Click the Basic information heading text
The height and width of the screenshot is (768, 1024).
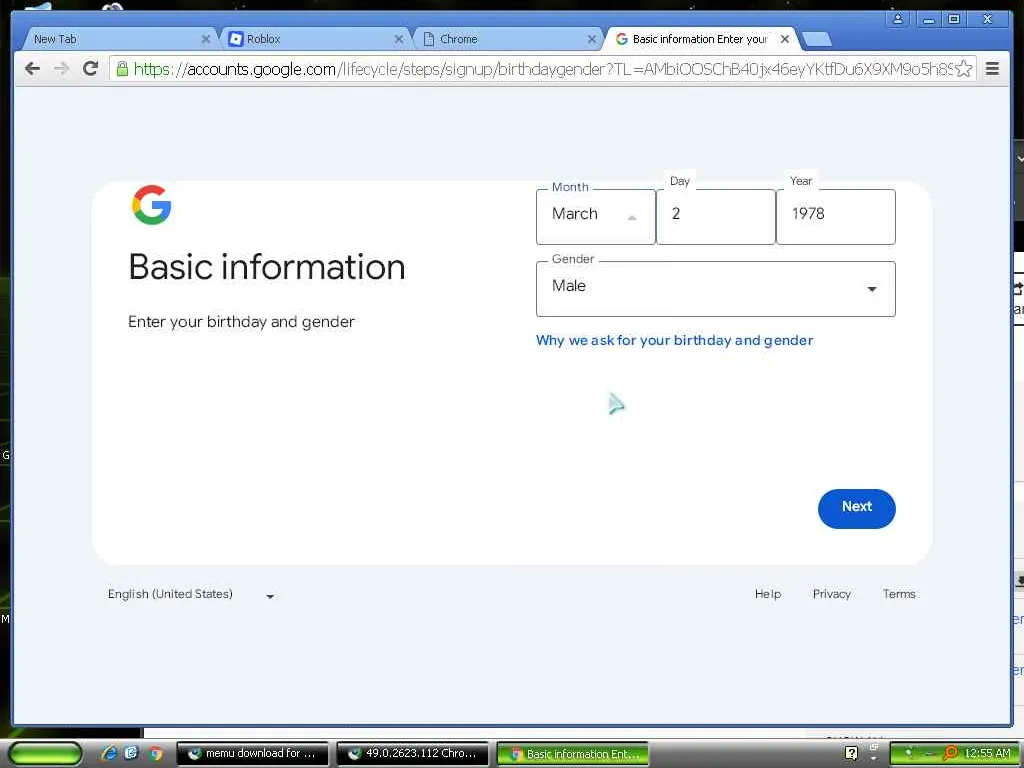click(266, 267)
